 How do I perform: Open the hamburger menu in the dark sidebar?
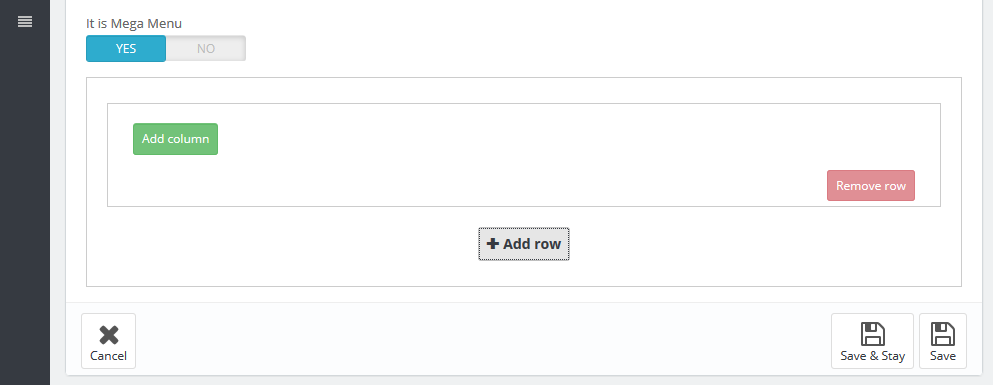click(25, 22)
